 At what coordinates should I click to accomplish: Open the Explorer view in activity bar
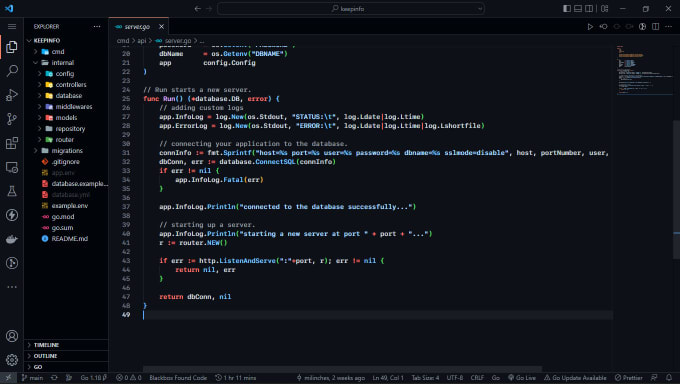(x=12, y=46)
